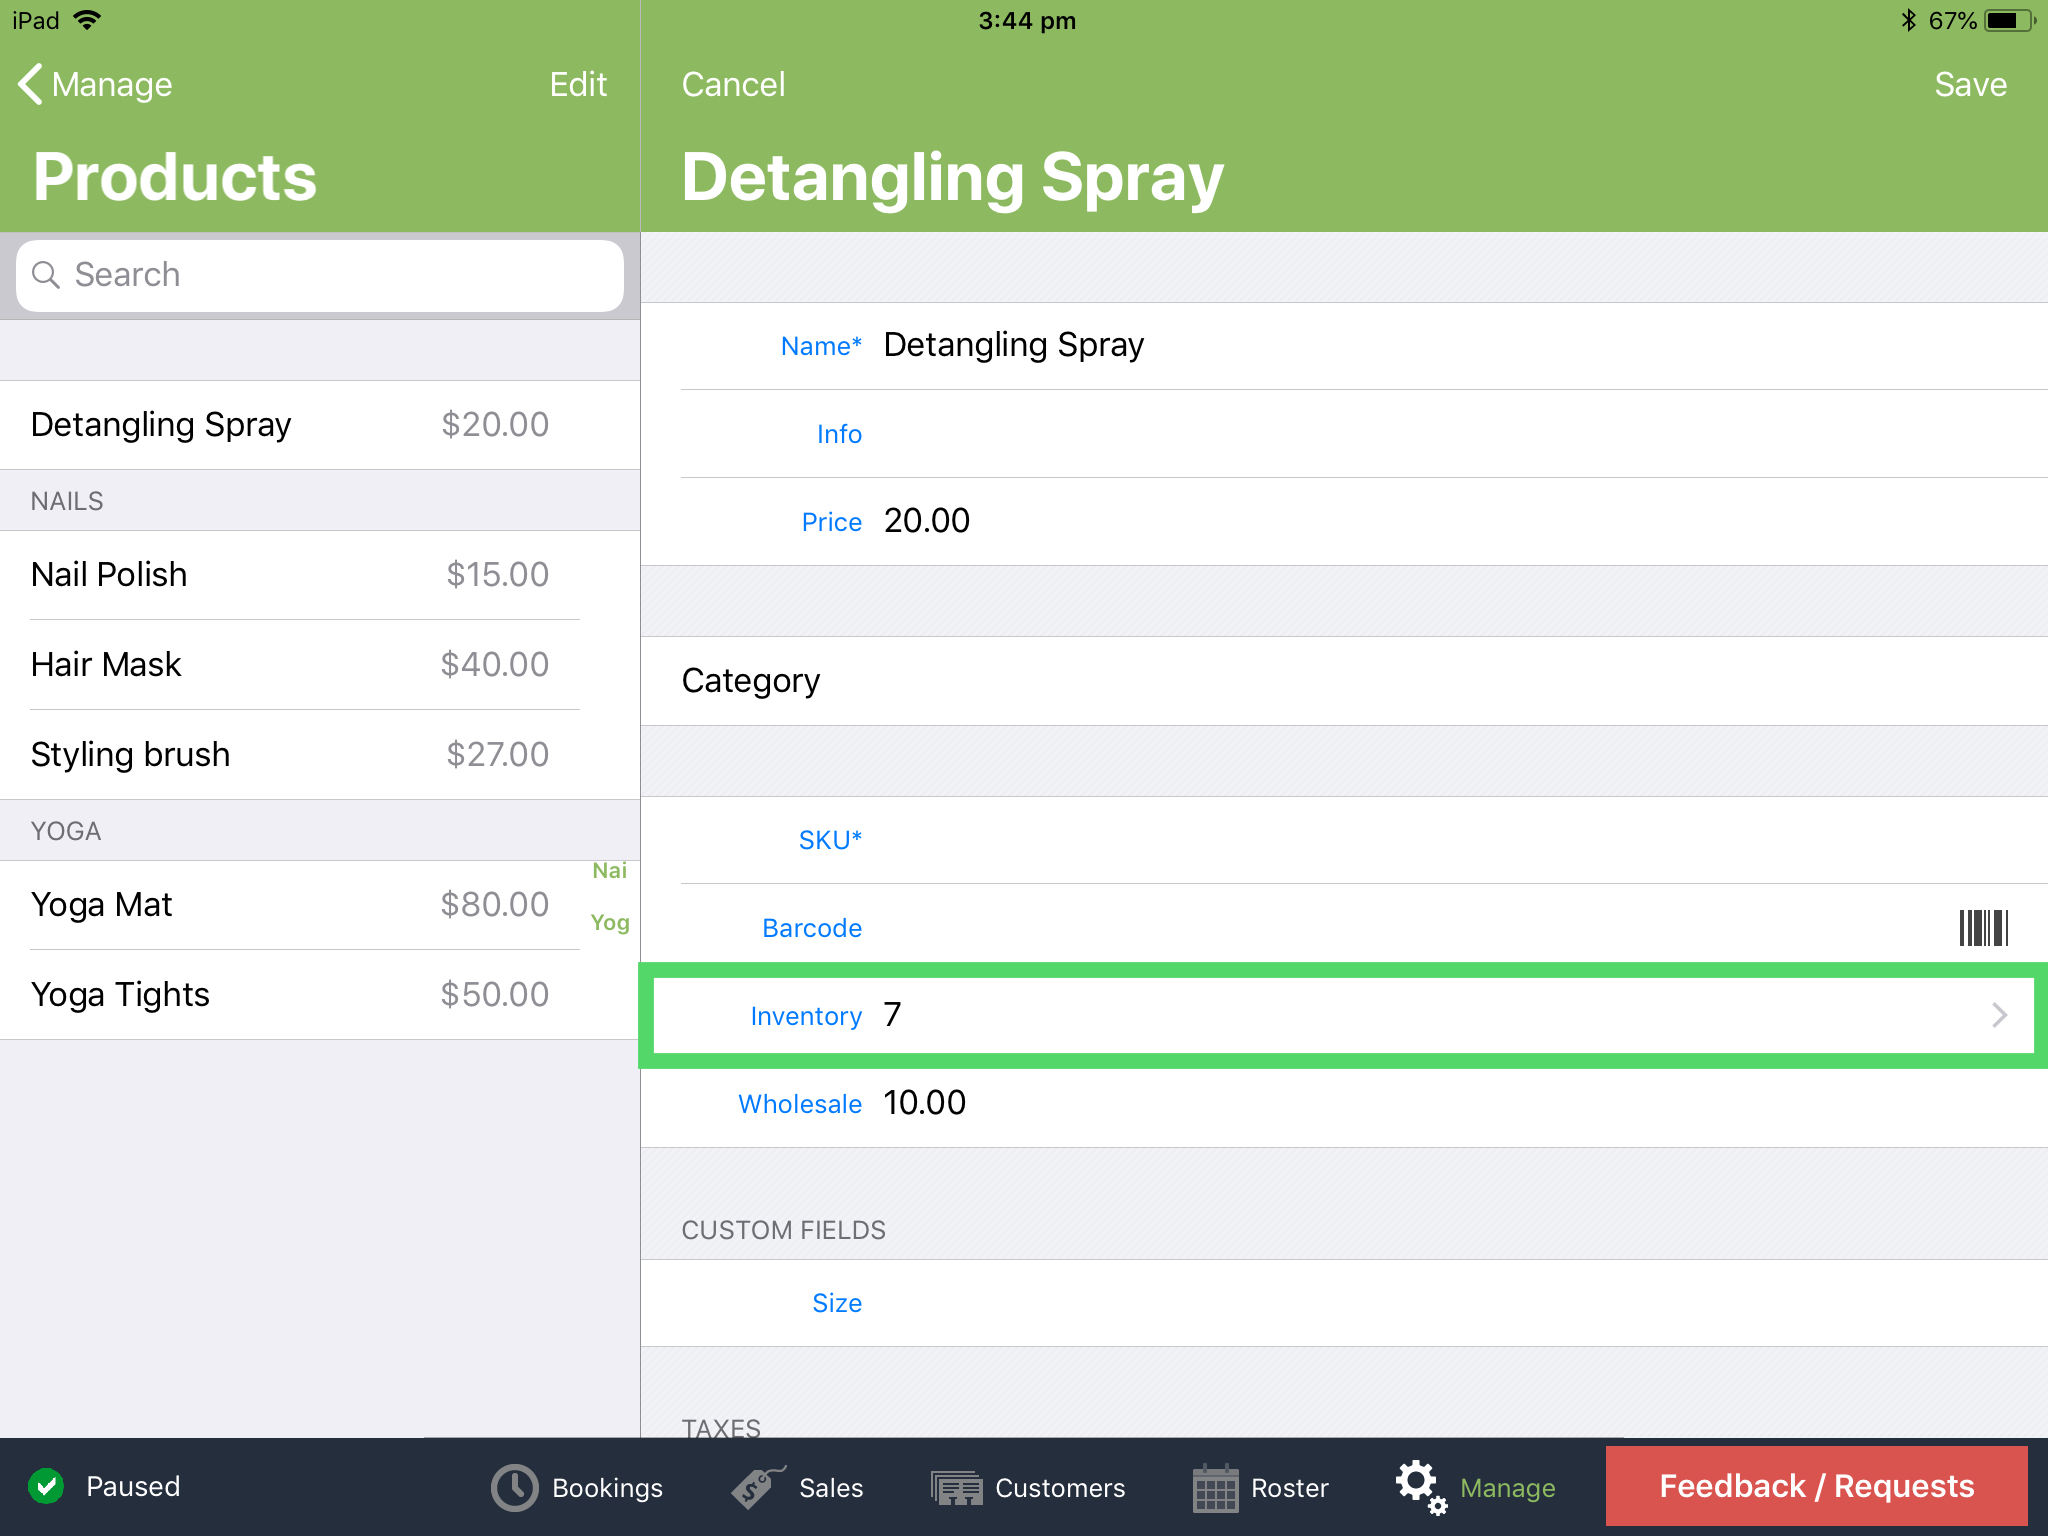Select the Manage tab label
The width and height of the screenshot is (2048, 1536).
(x=1507, y=1488)
